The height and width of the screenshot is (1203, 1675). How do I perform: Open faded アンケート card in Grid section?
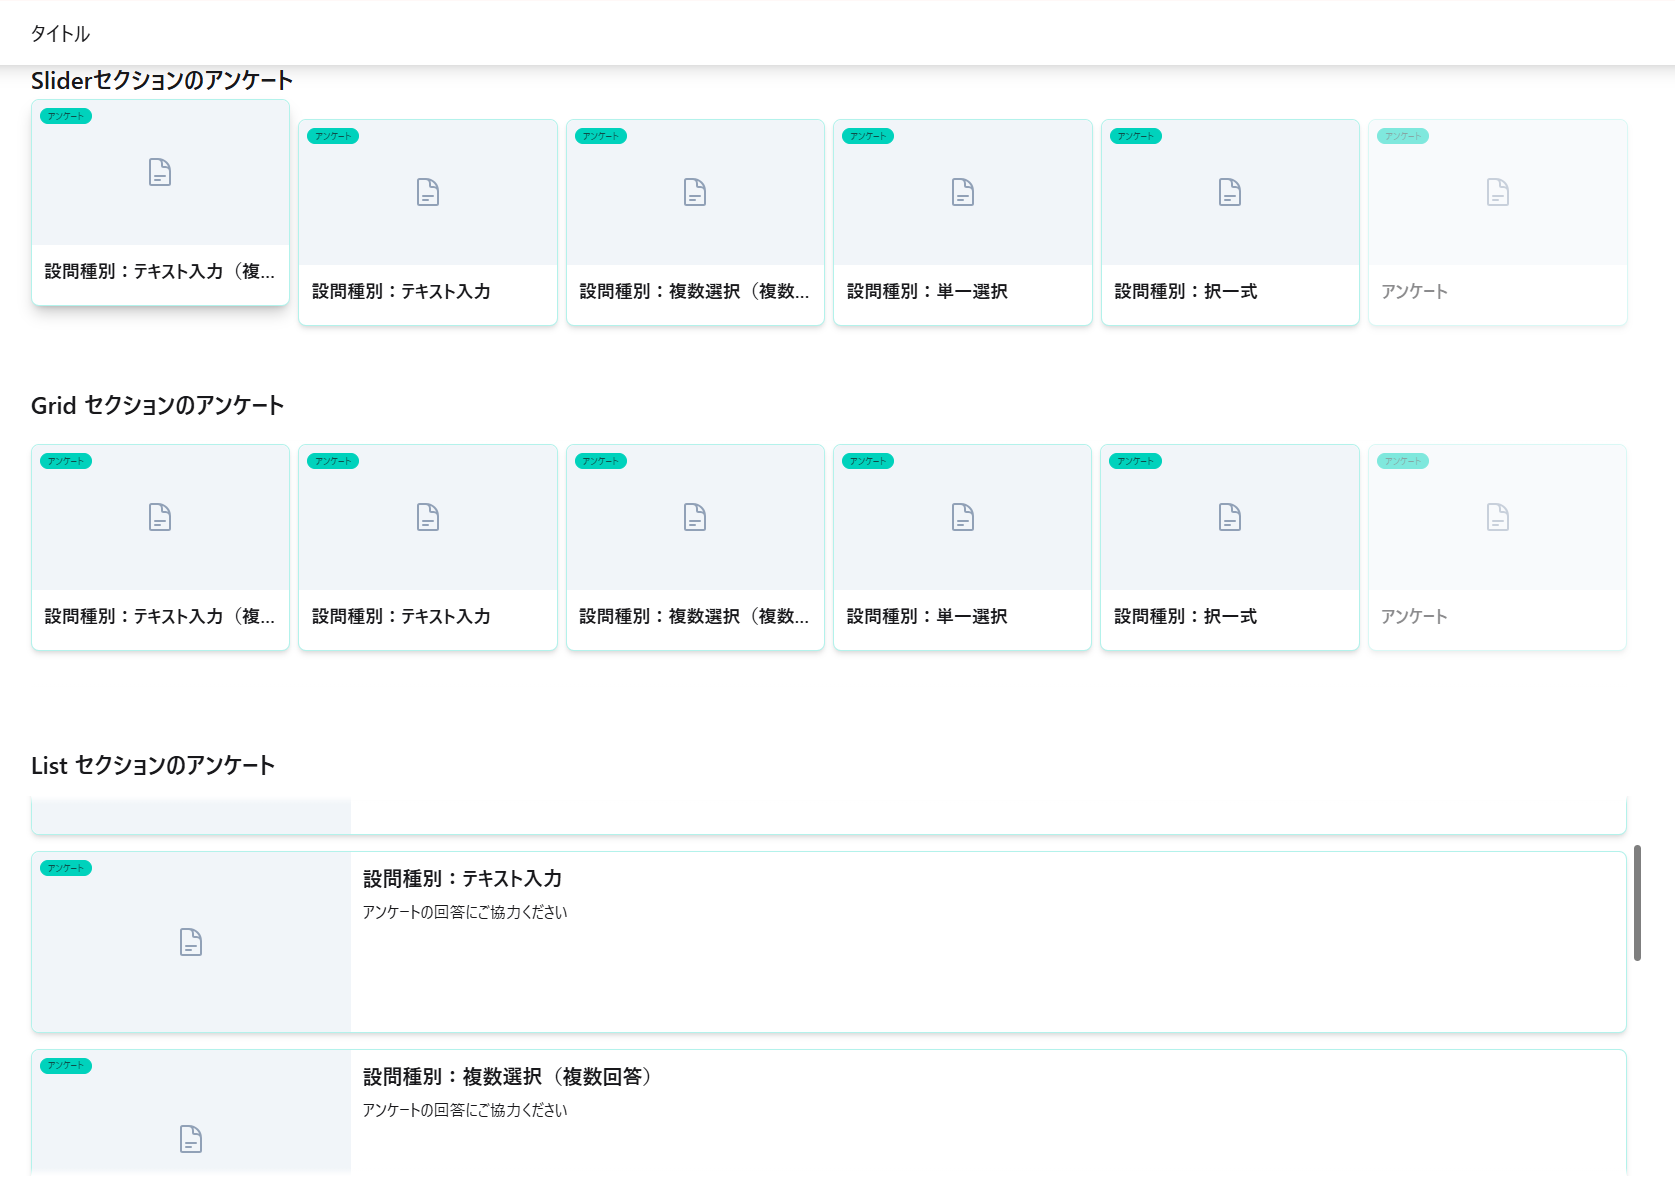[1497, 547]
